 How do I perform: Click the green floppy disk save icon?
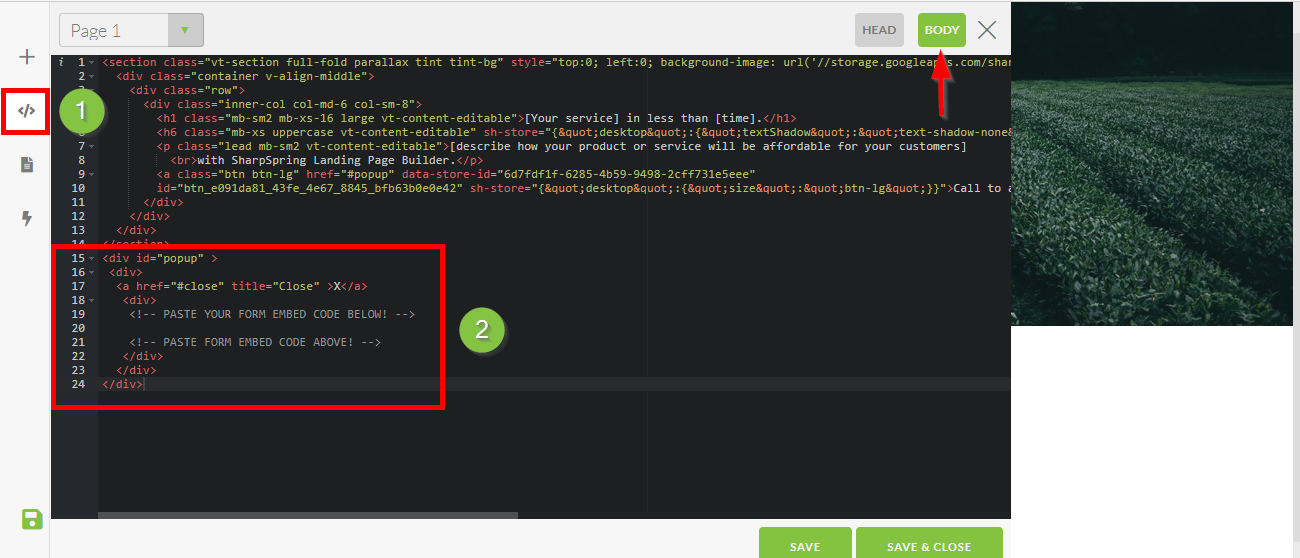(x=31, y=518)
